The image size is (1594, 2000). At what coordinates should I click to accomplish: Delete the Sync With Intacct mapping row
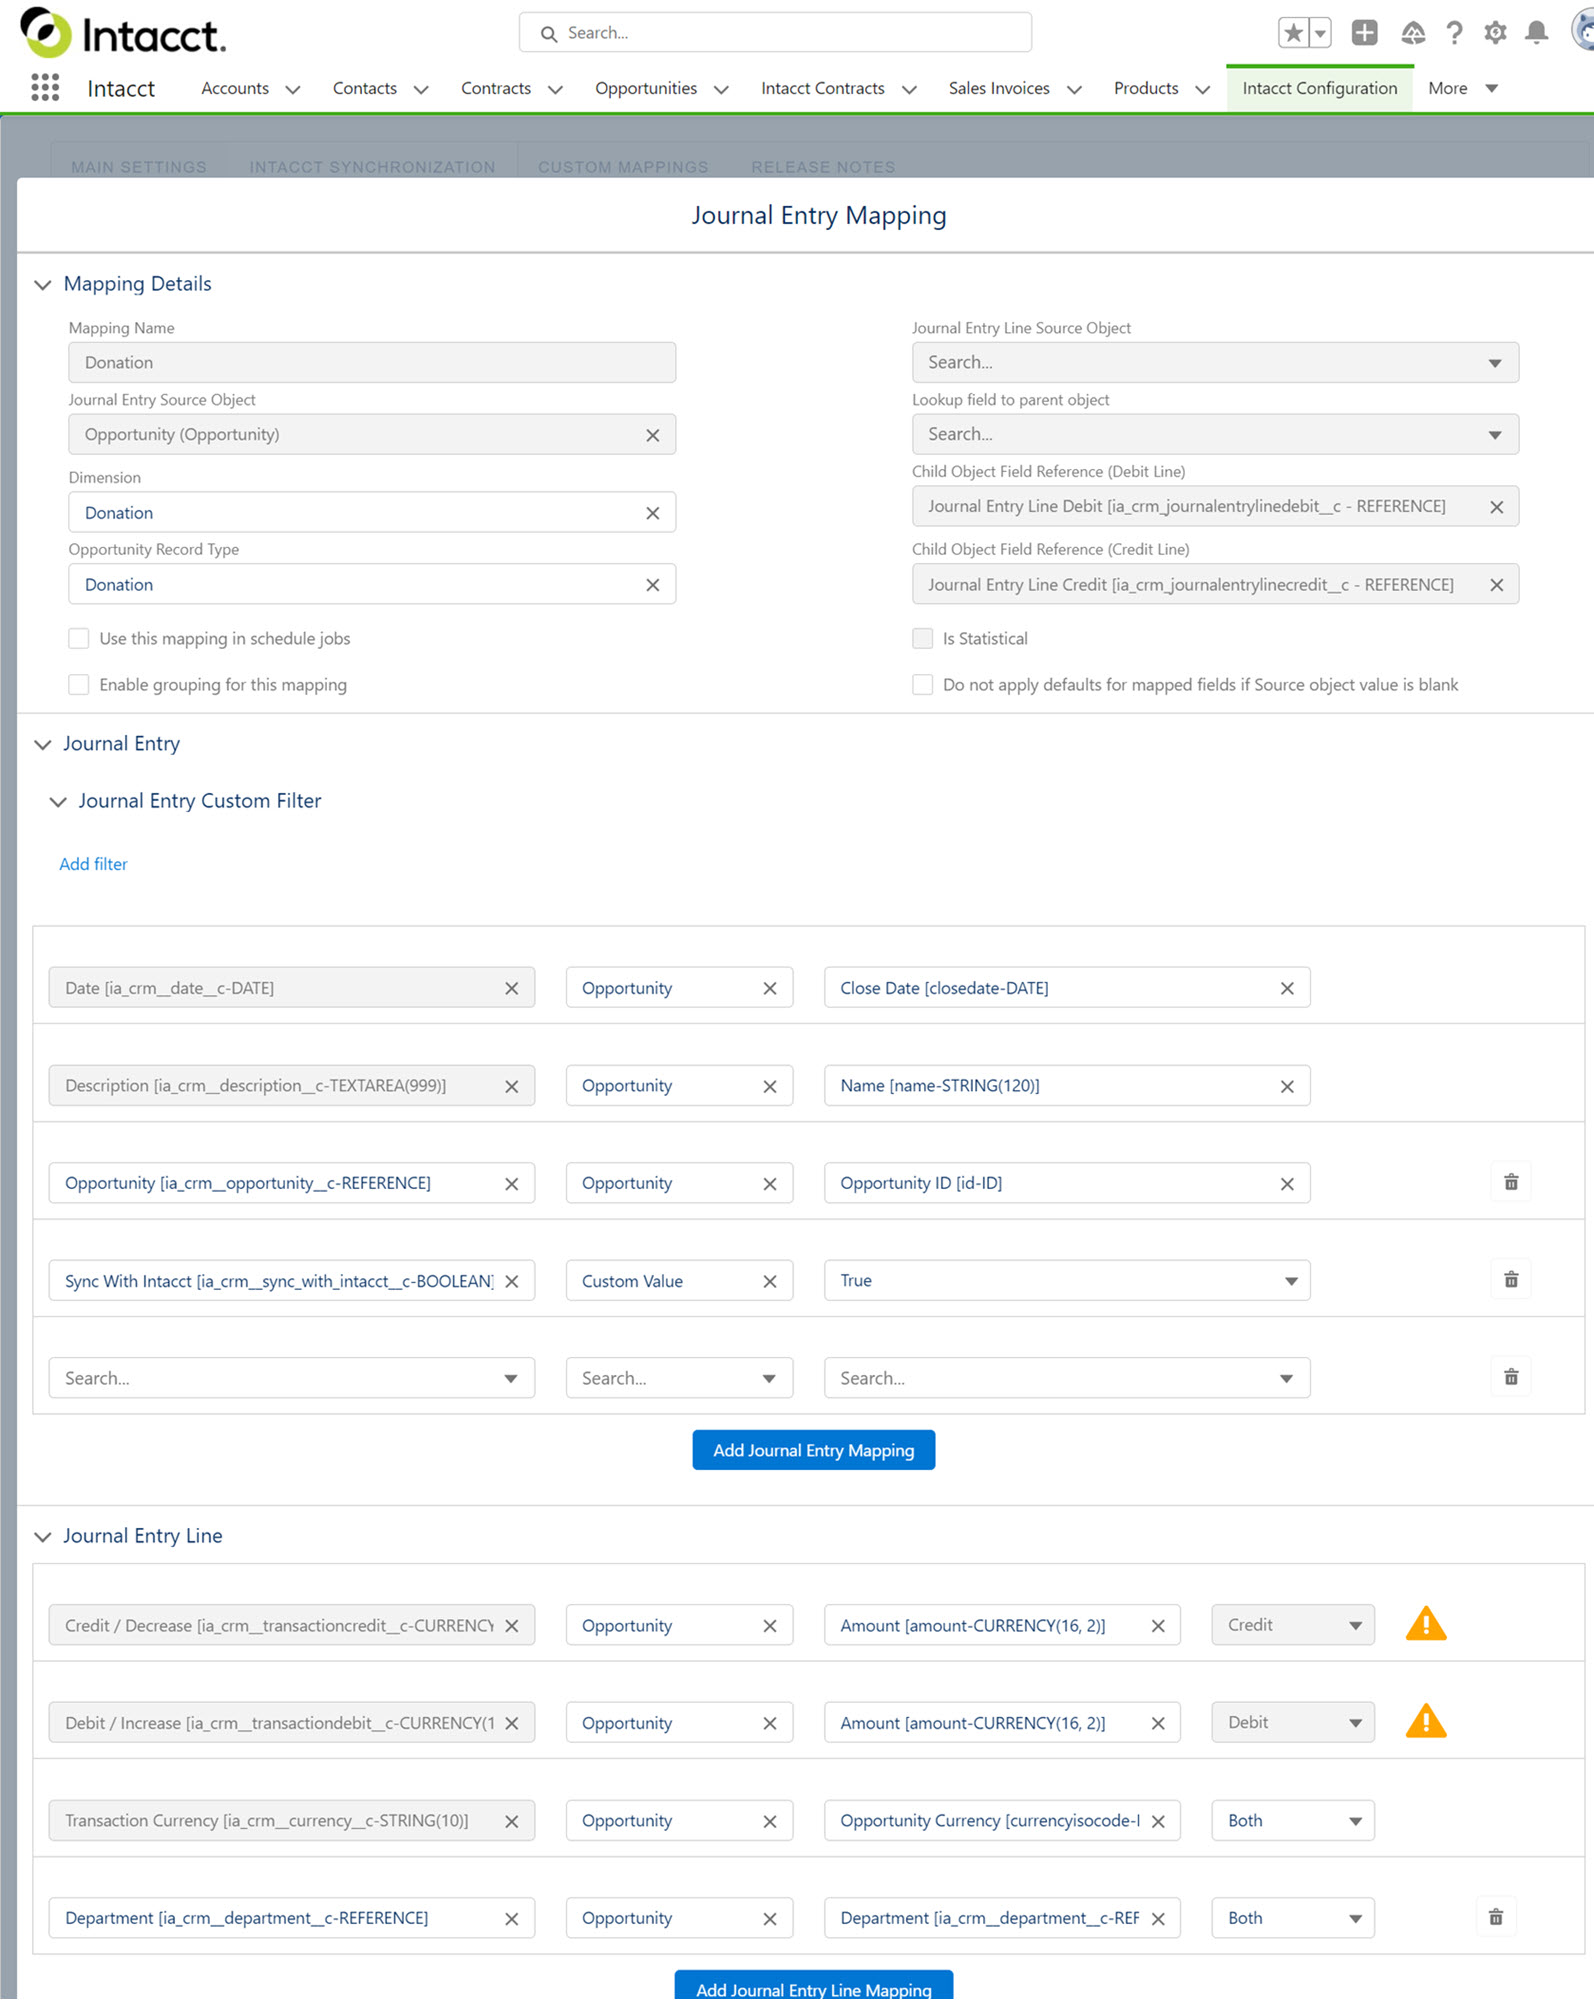coord(1511,1280)
